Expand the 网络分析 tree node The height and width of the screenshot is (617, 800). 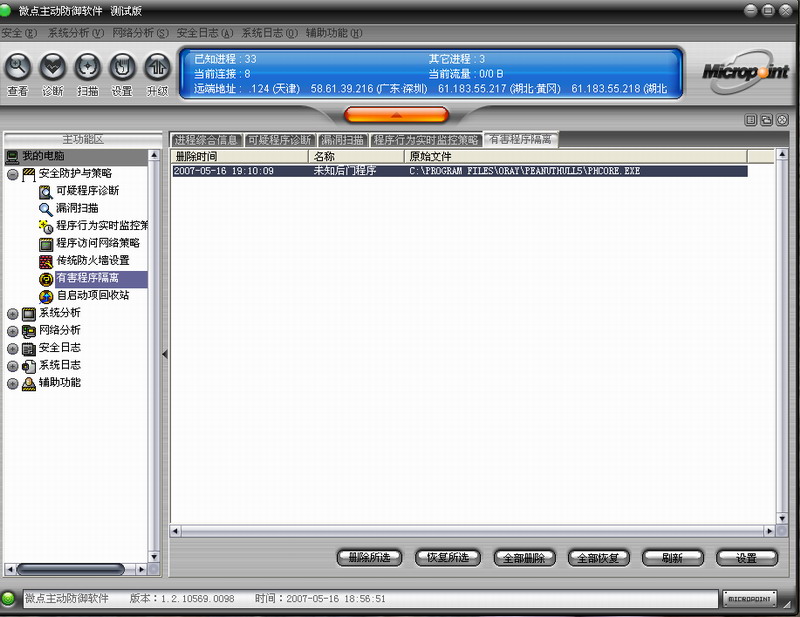click(x=13, y=331)
